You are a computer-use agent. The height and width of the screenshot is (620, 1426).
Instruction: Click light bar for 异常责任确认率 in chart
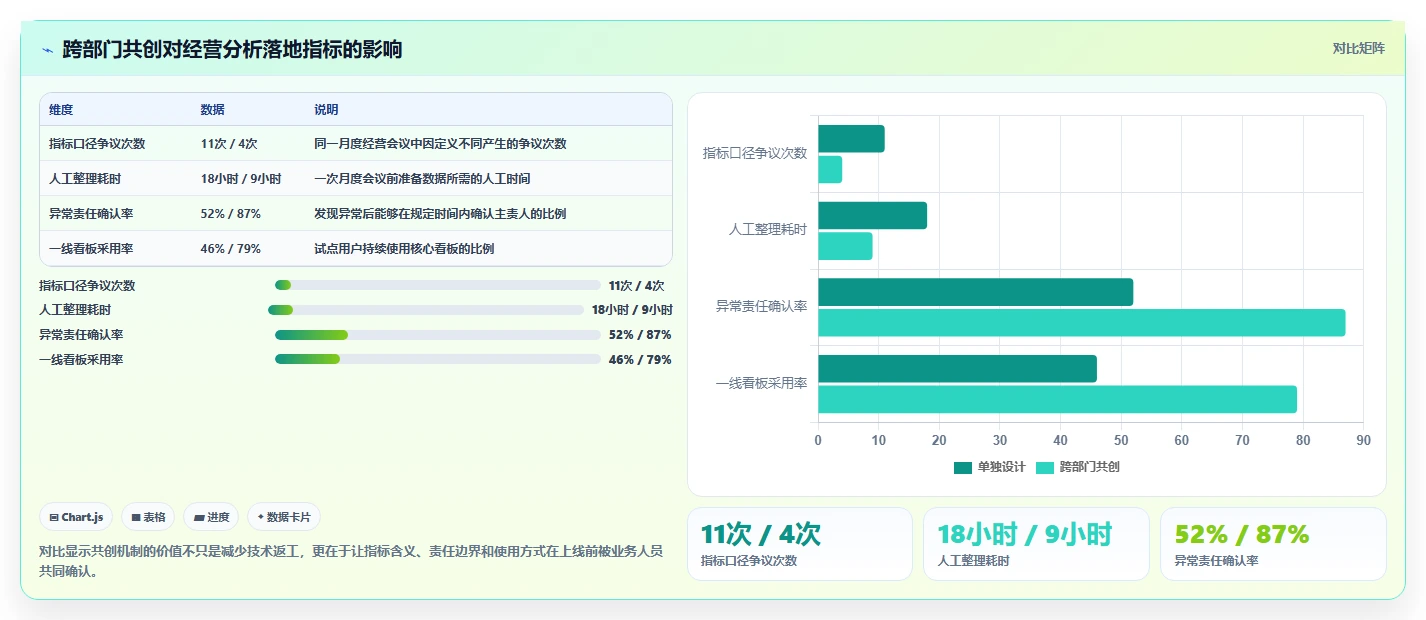coord(1081,323)
